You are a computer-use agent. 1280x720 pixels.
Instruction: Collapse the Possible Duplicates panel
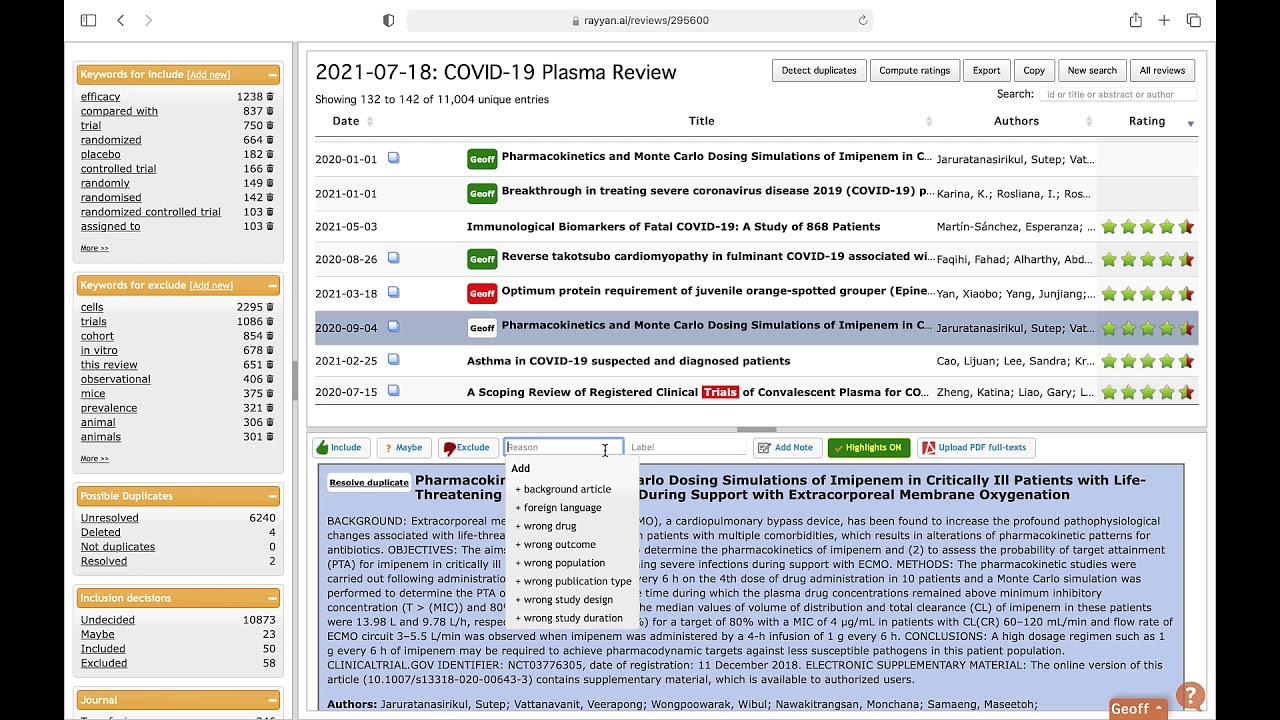click(x=272, y=496)
